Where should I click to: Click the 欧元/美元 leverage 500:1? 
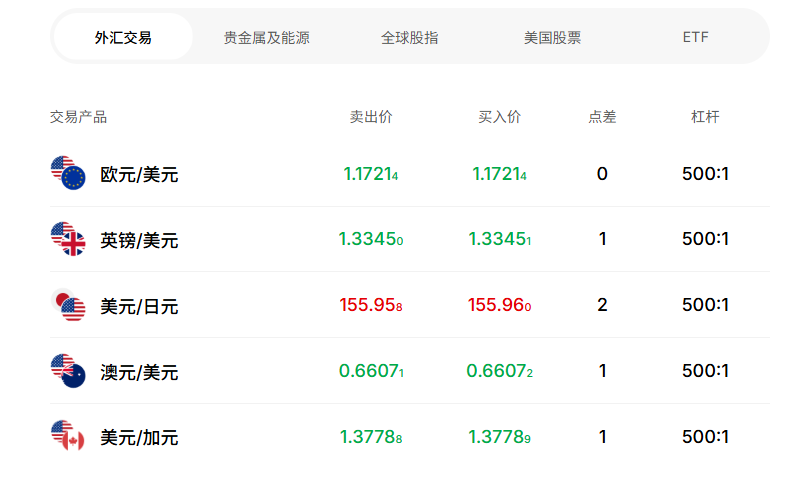click(x=705, y=174)
